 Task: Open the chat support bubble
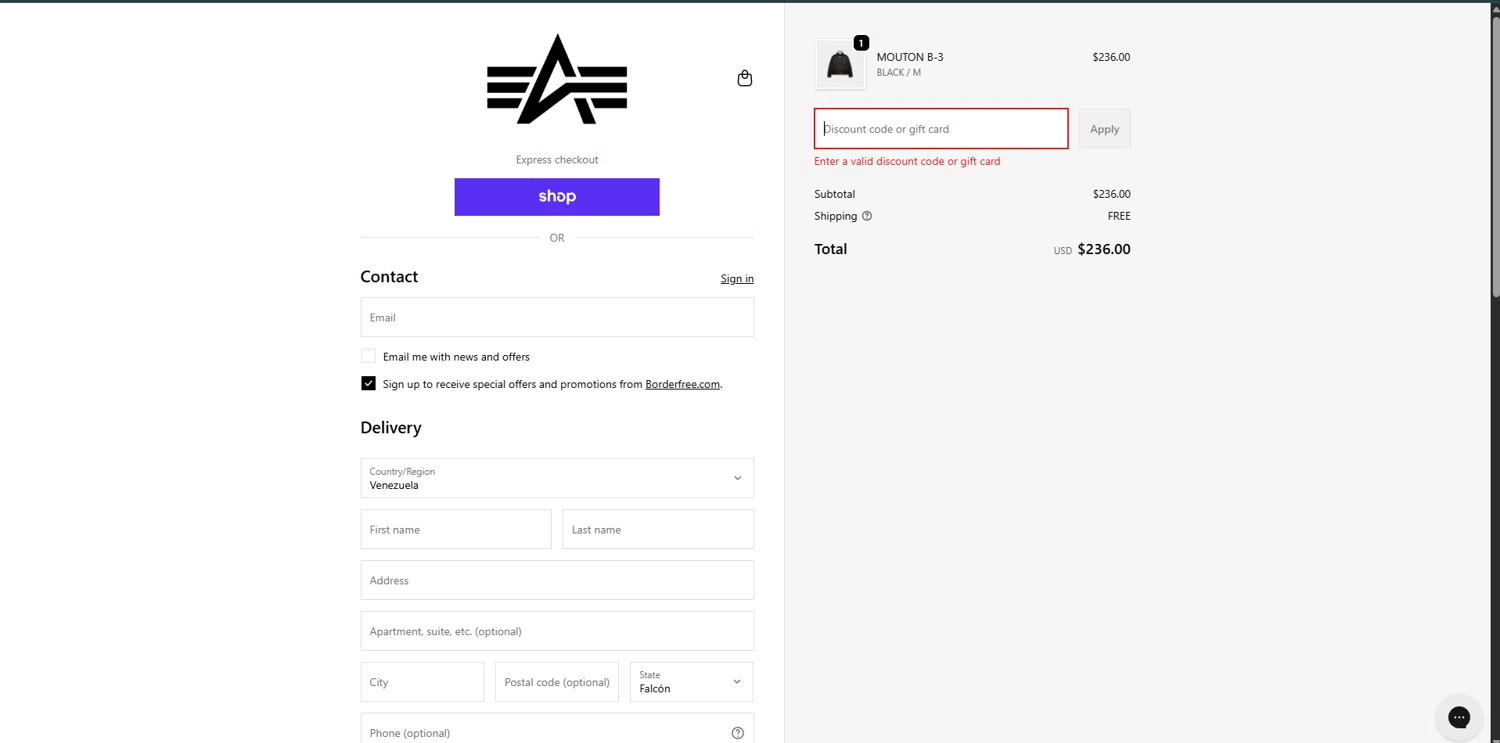click(x=1459, y=716)
